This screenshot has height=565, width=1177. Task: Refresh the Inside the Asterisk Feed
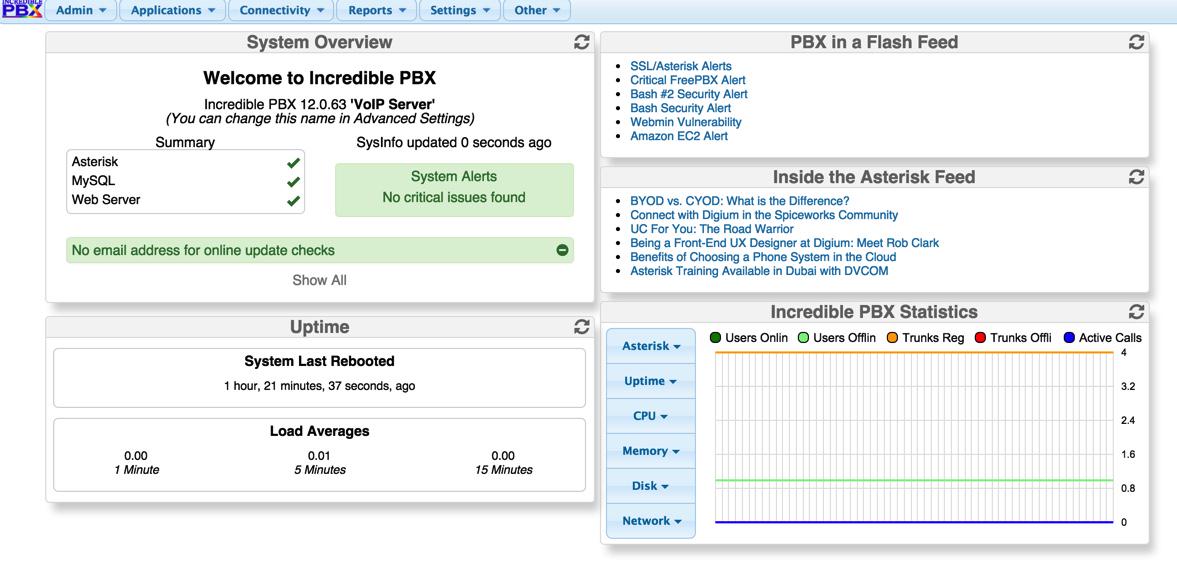point(1136,177)
